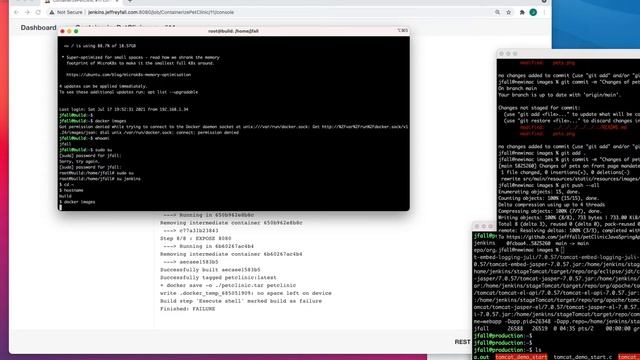Open the REST API link in the page footer
This screenshot has height=360, width=640.
coord(462,342)
